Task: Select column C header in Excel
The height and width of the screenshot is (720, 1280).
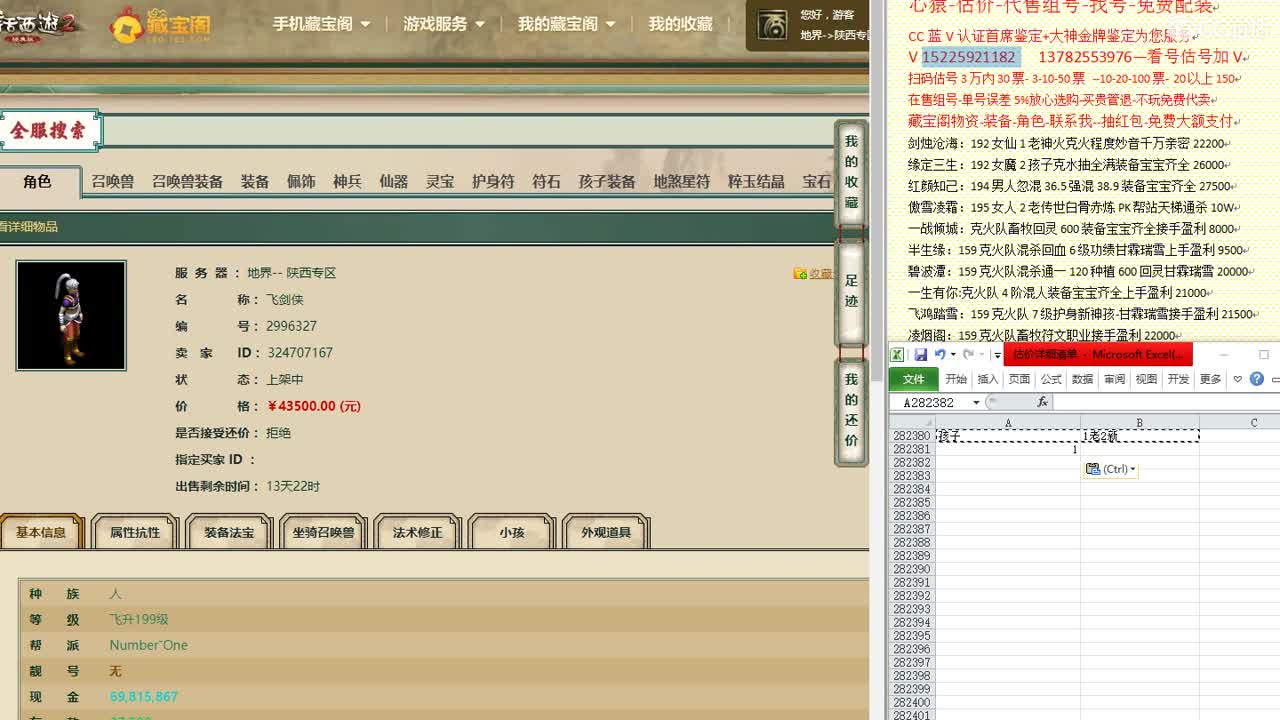Action: click(1240, 423)
